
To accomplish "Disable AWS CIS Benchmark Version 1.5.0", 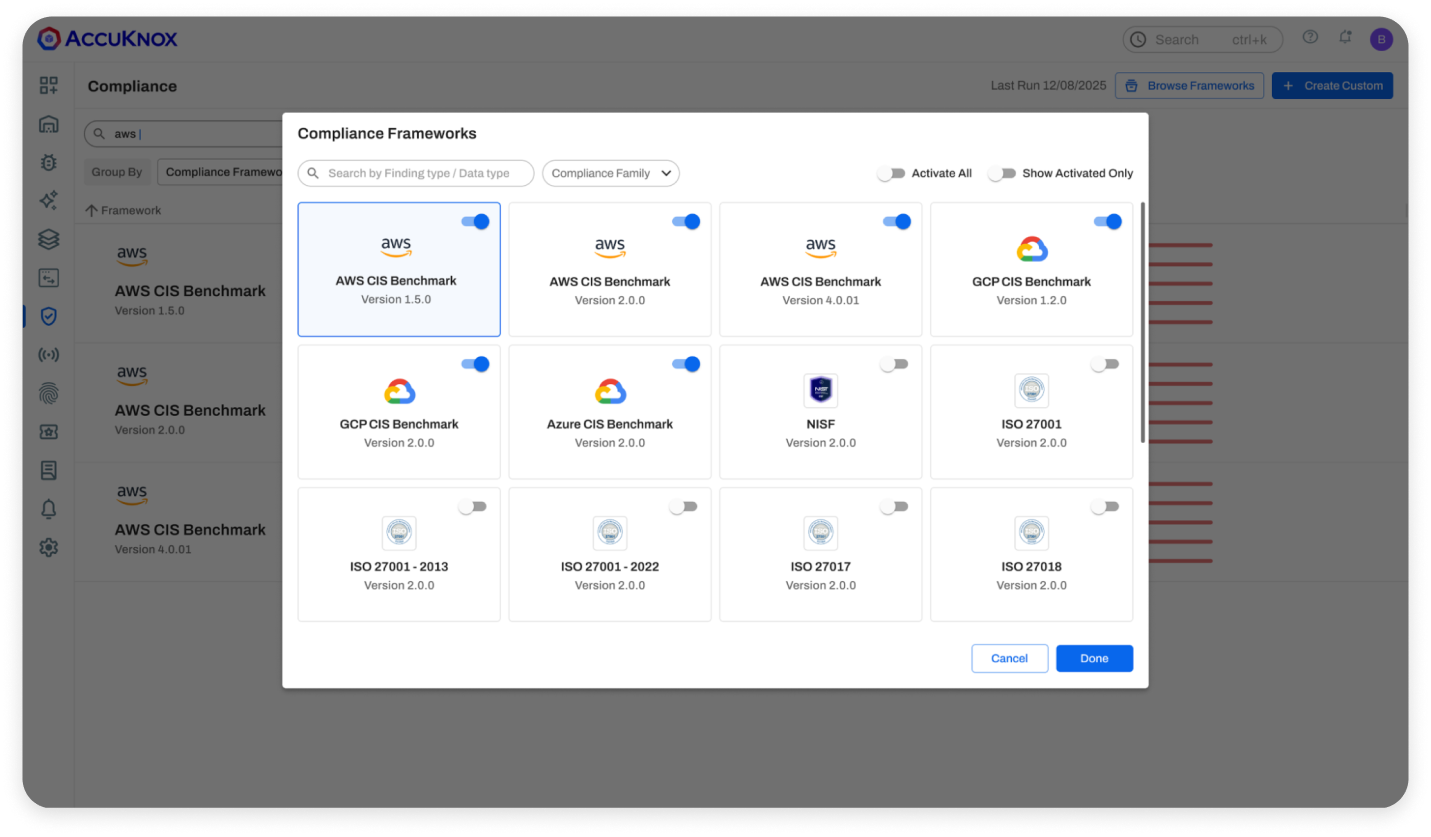I will pos(475,221).
